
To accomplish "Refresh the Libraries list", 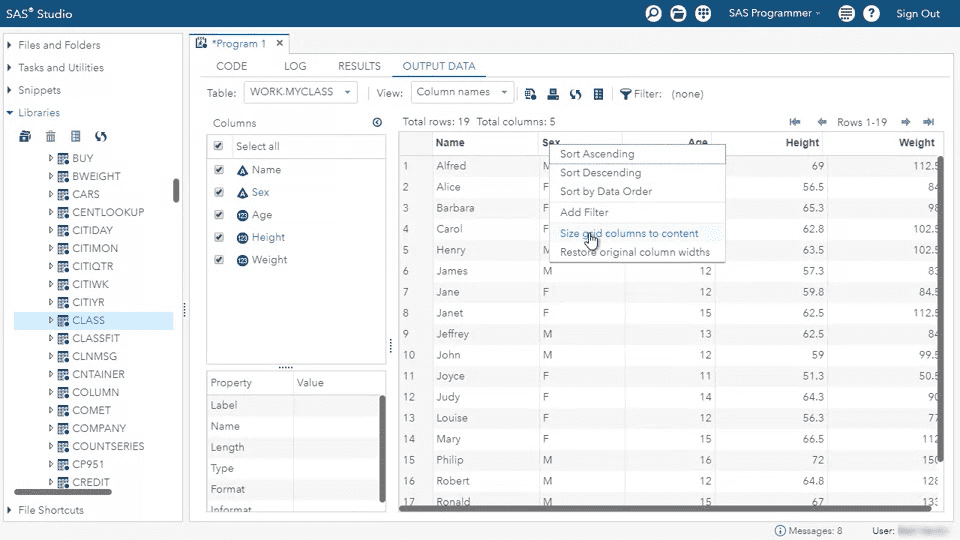I will [x=101, y=136].
